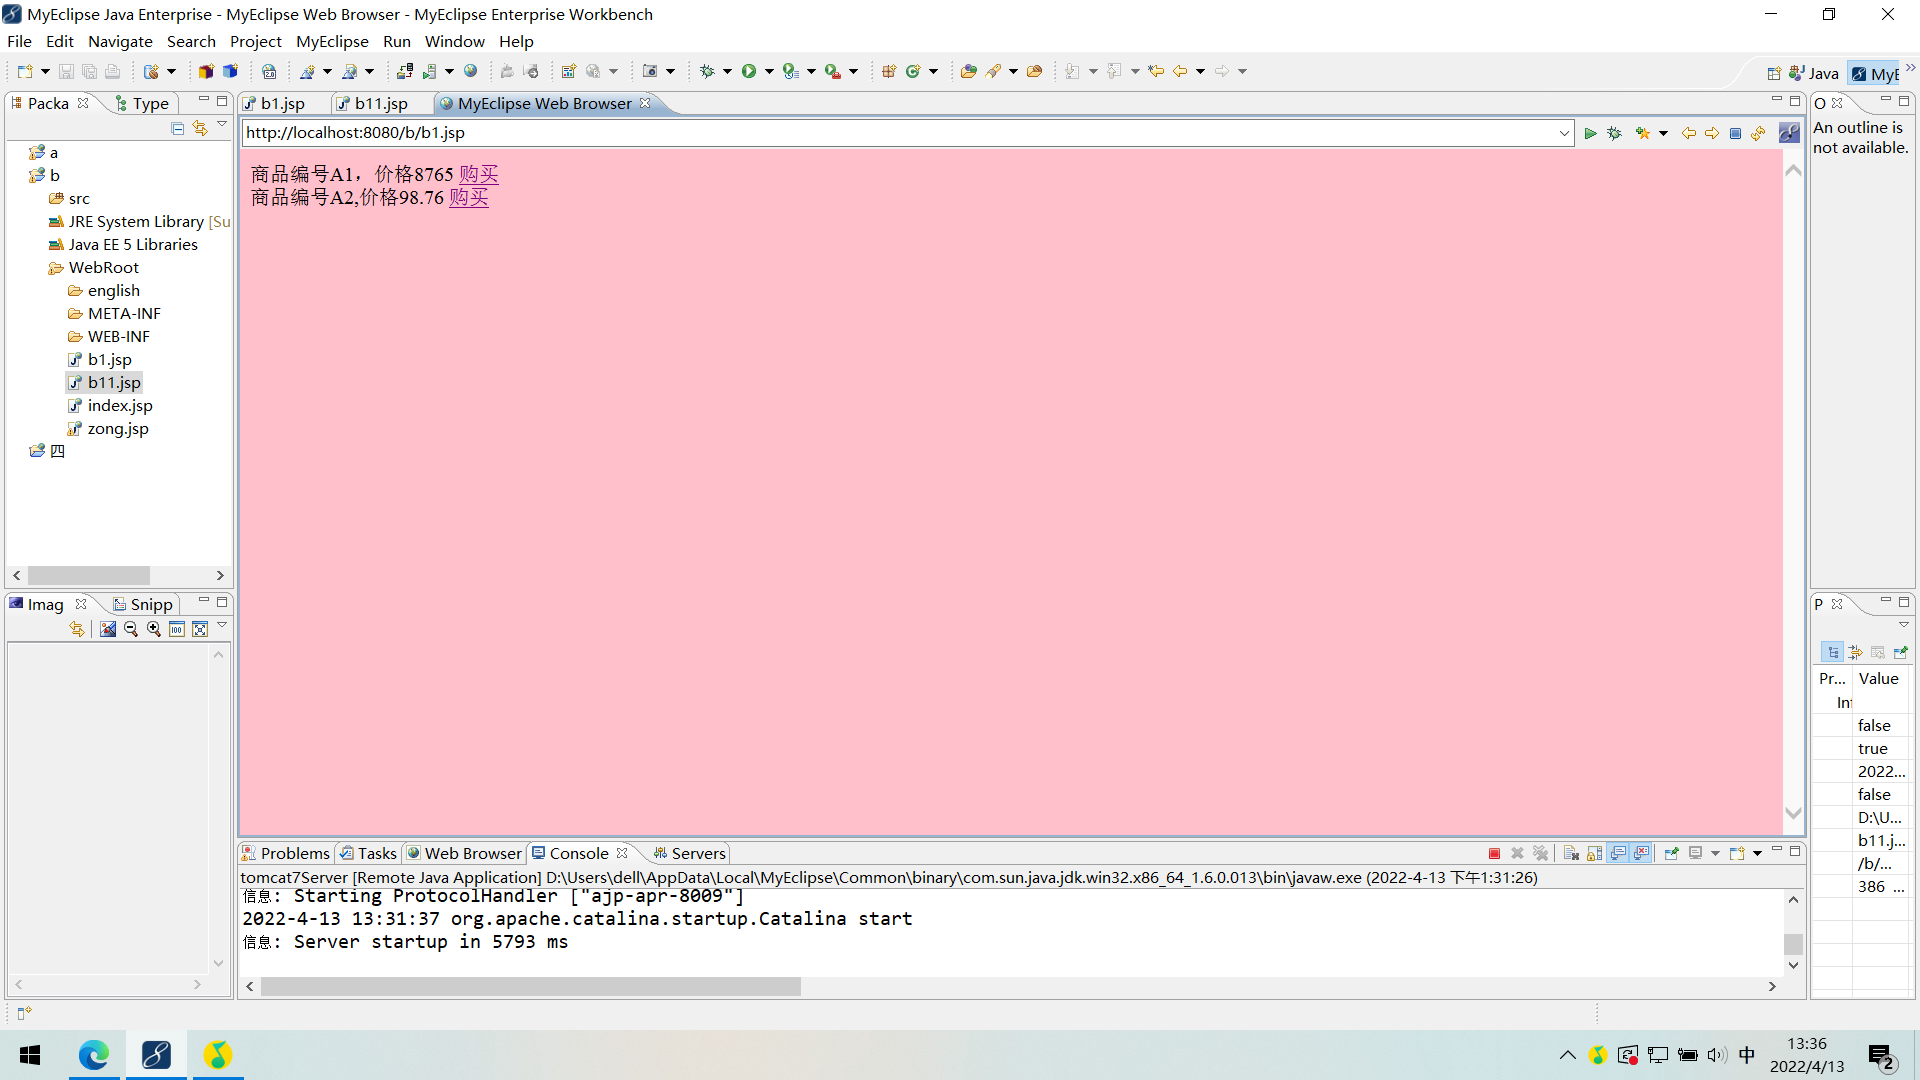Click the browser back arrow

pyautogui.click(x=1689, y=133)
